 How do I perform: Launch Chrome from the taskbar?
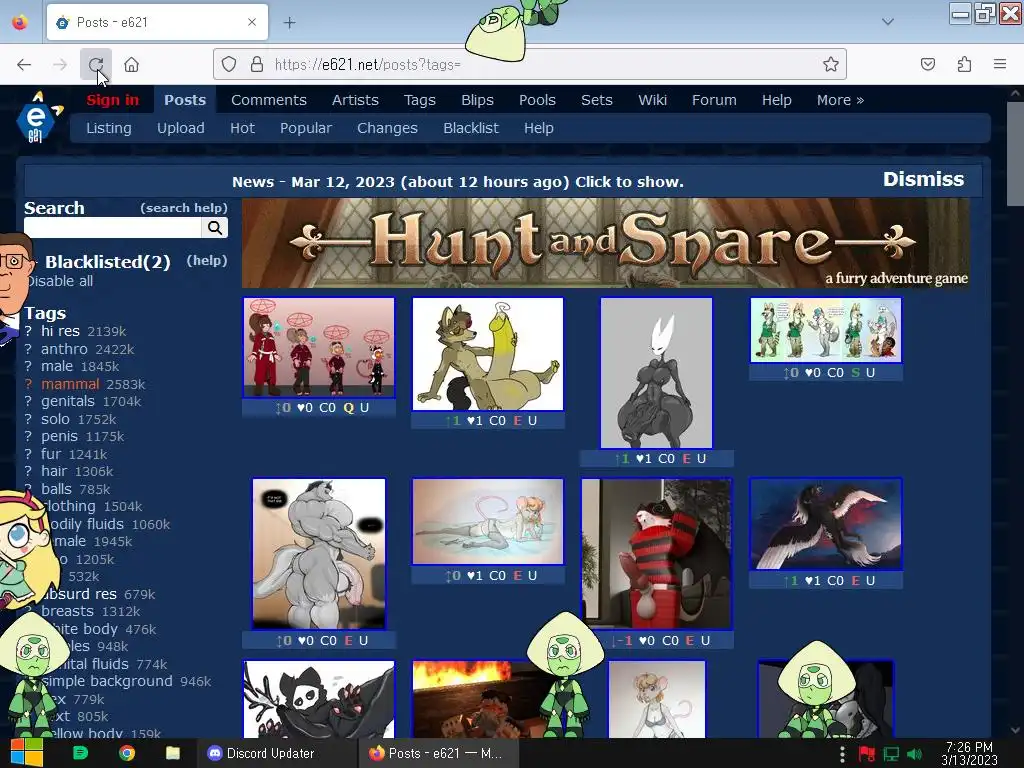[127, 753]
